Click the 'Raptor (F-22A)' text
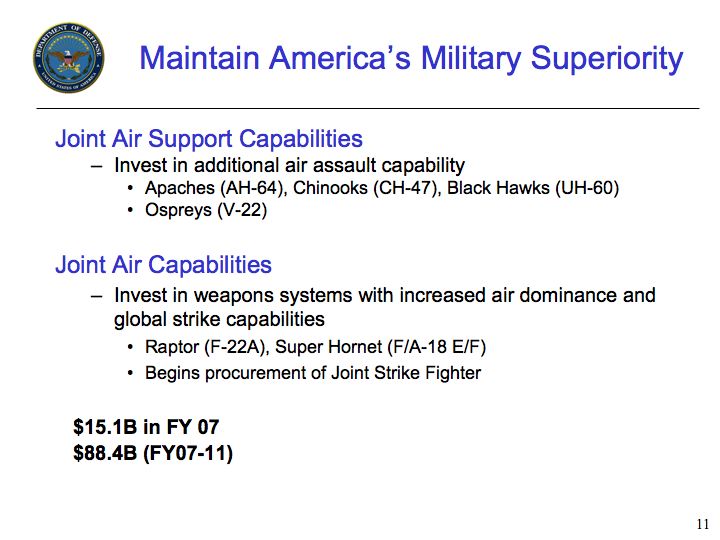The height and width of the screenshot is (540, 720). pyautogui.click(x=207, y=347)
